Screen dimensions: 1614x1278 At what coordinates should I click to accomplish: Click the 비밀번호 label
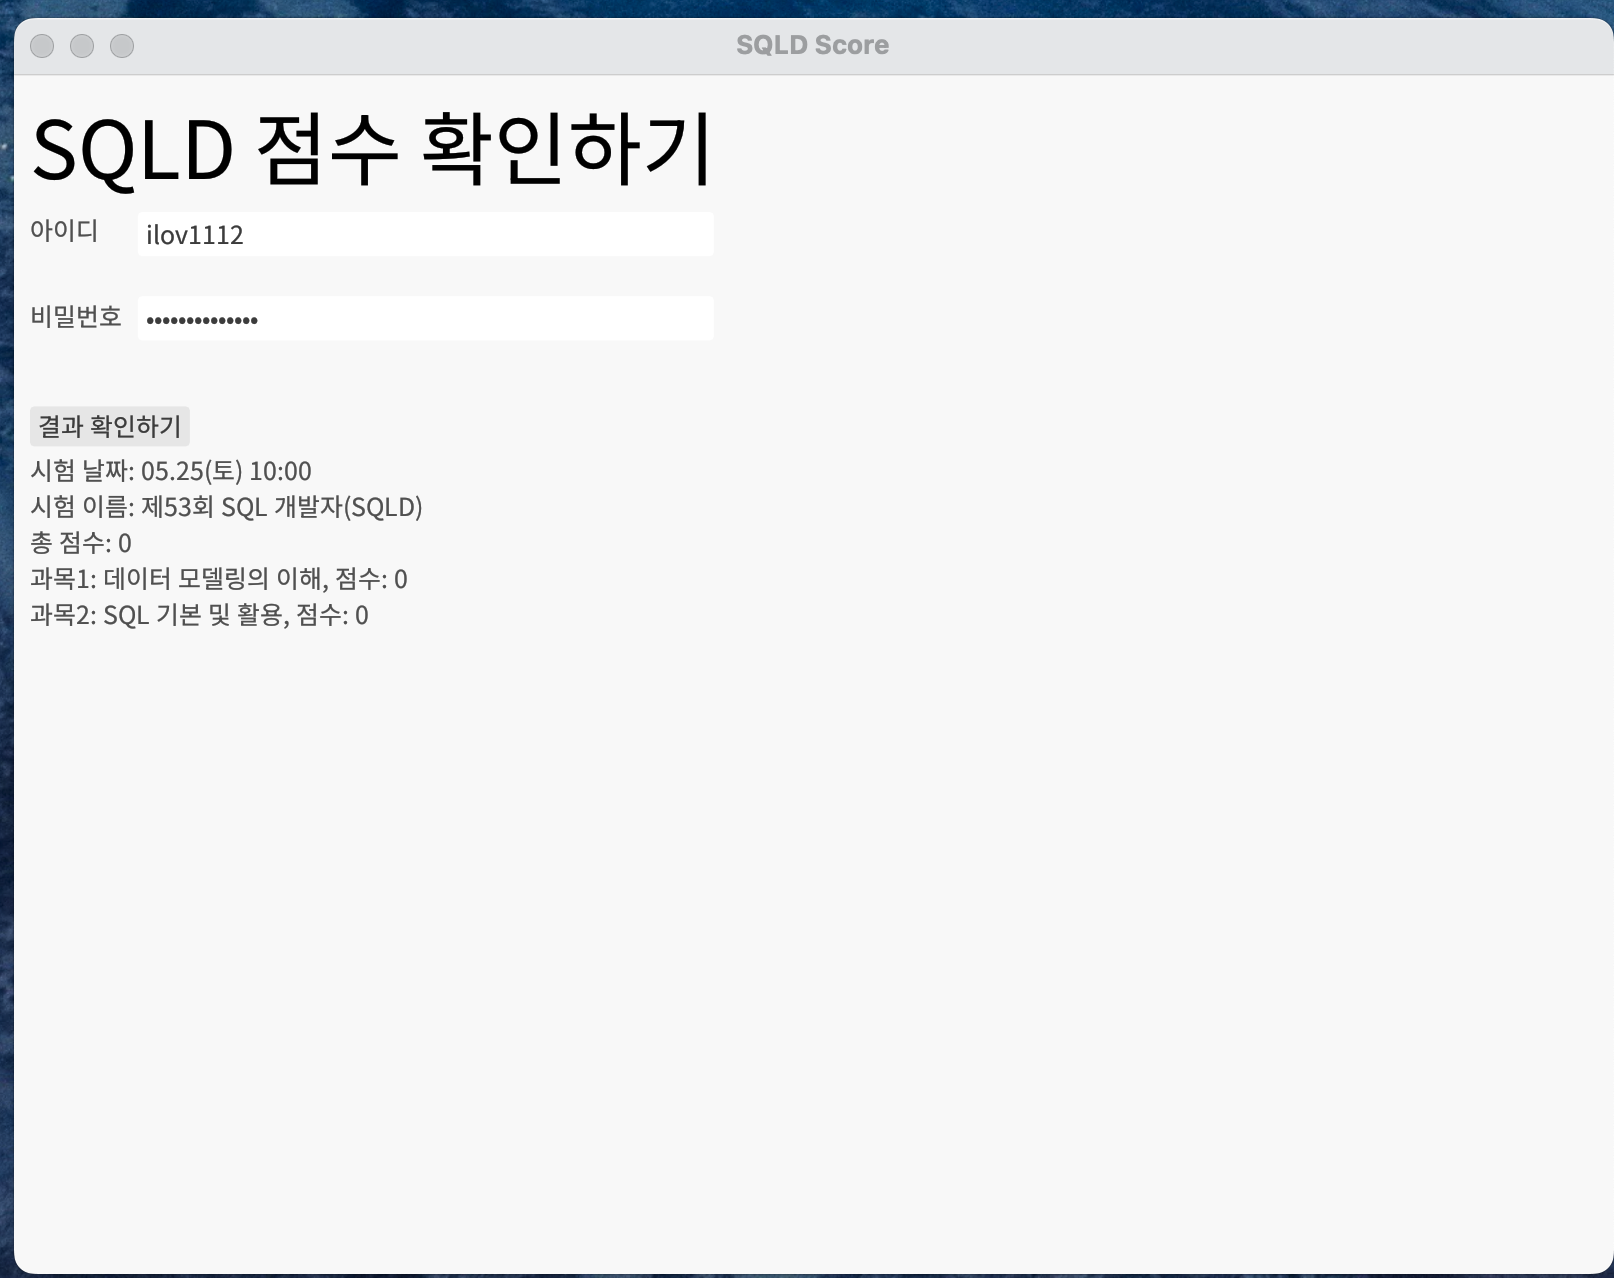[x=77, y=316]
